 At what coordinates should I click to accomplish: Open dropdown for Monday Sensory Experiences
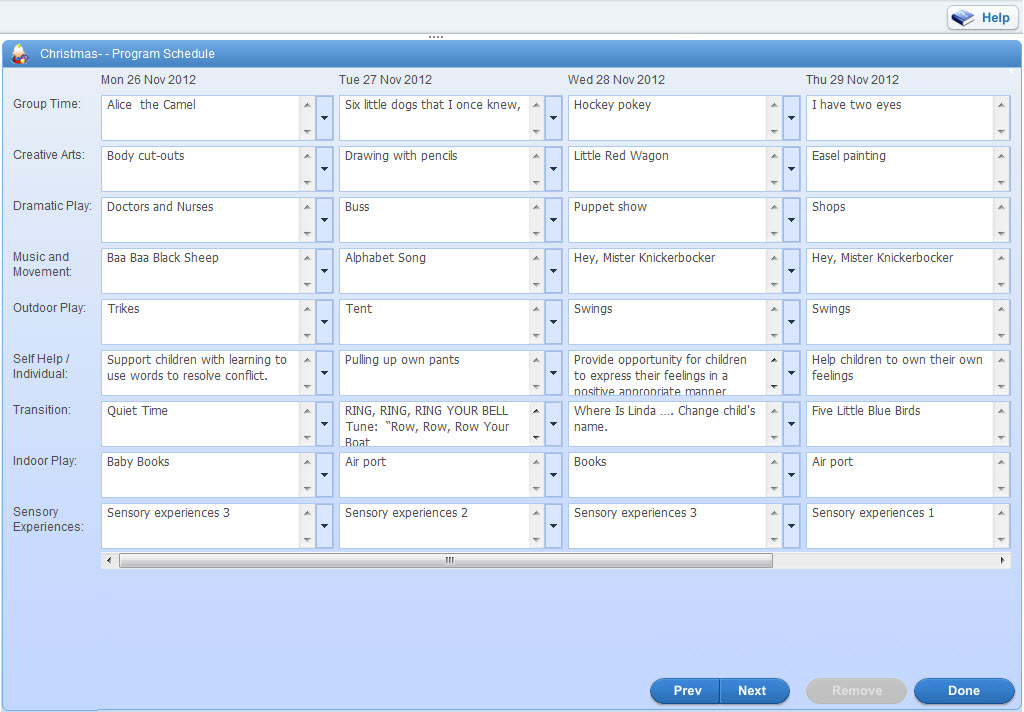[x=325, y=526]
